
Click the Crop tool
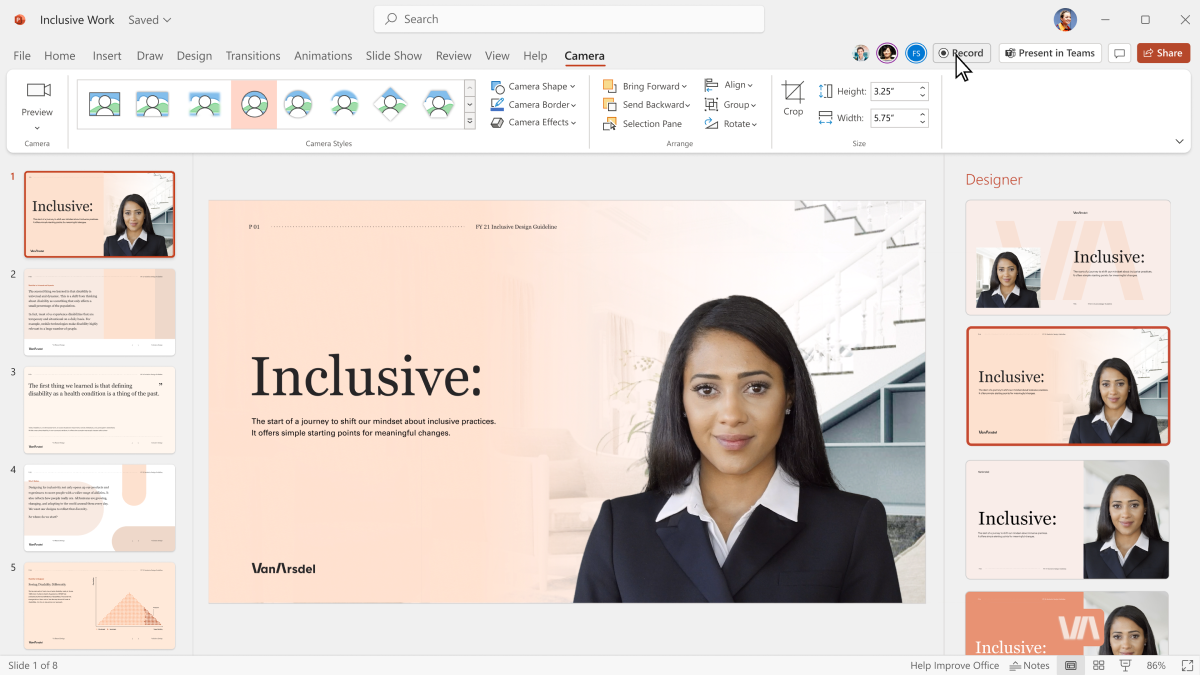pyautogui.click(x=793, y=97)
